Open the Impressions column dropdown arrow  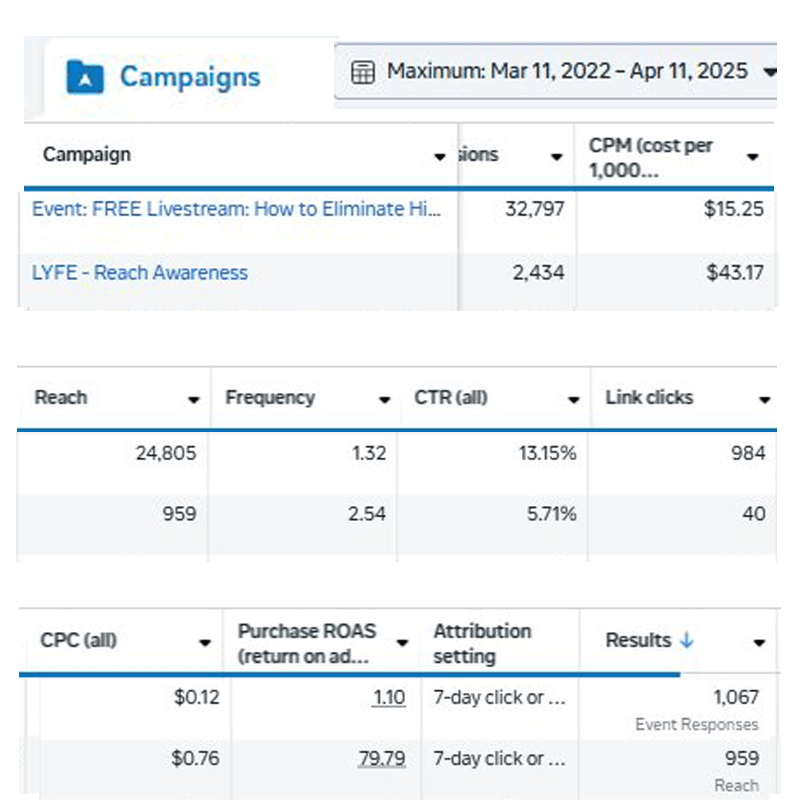click(557, 157)
